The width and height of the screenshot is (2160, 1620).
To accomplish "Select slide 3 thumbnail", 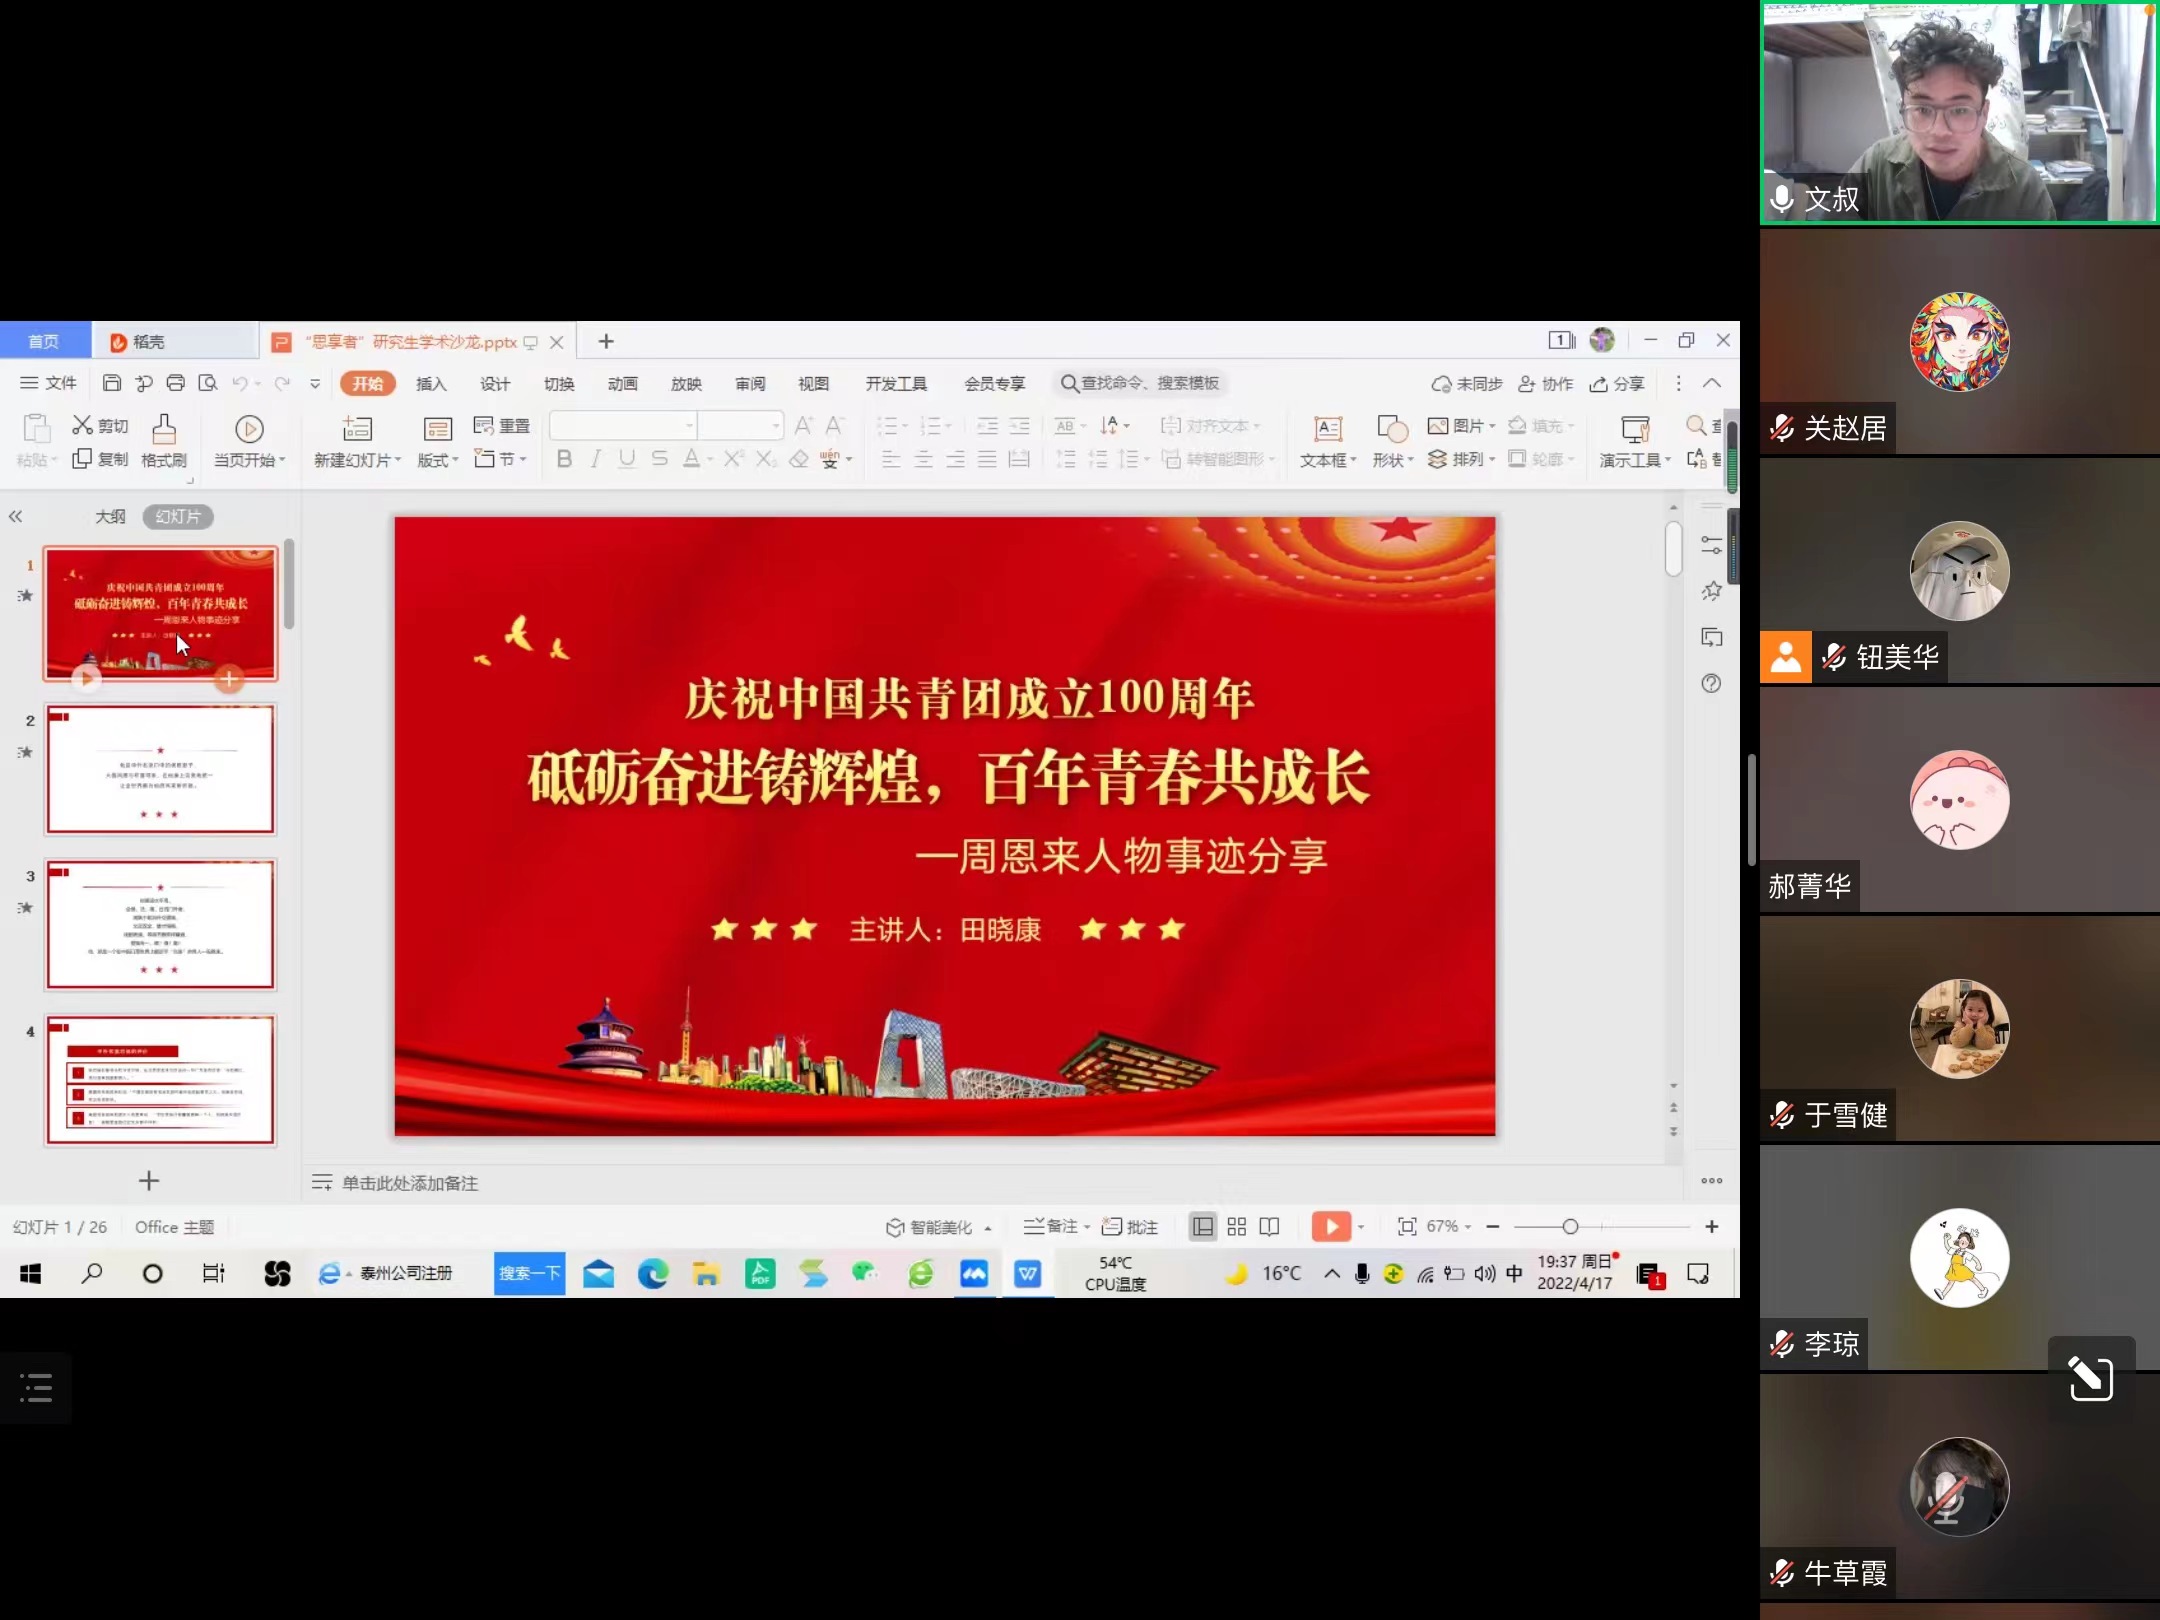I will [160, 924].
